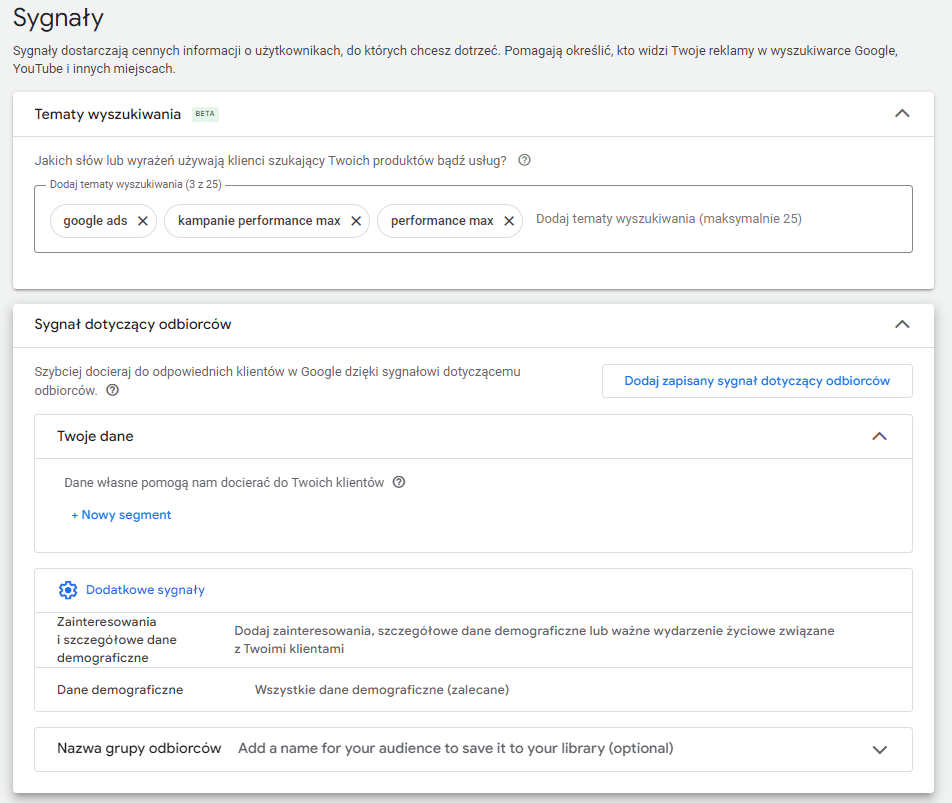
Task: Click the BETA badge next to Tematy wyszukiwania
Action: click(x=205, y=114)
